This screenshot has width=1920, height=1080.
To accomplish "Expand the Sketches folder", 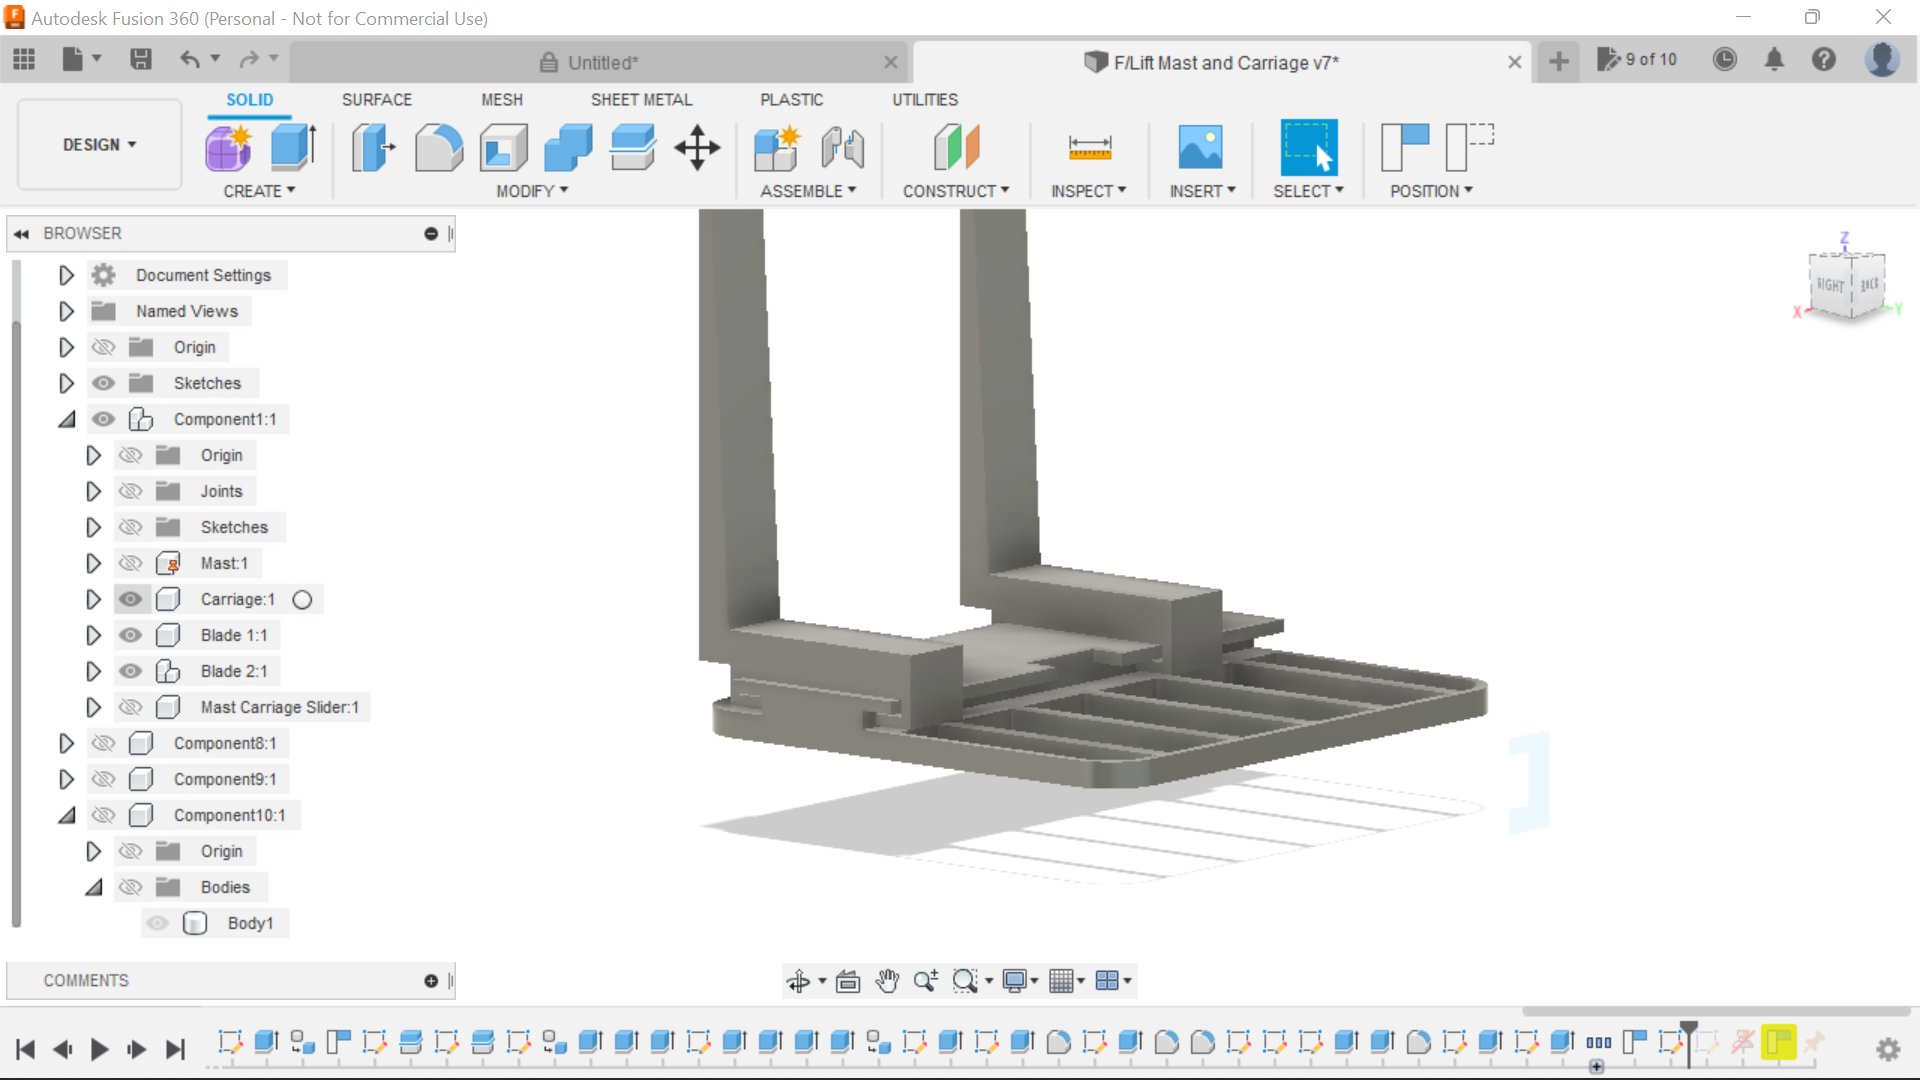I will tap(66, 383).
